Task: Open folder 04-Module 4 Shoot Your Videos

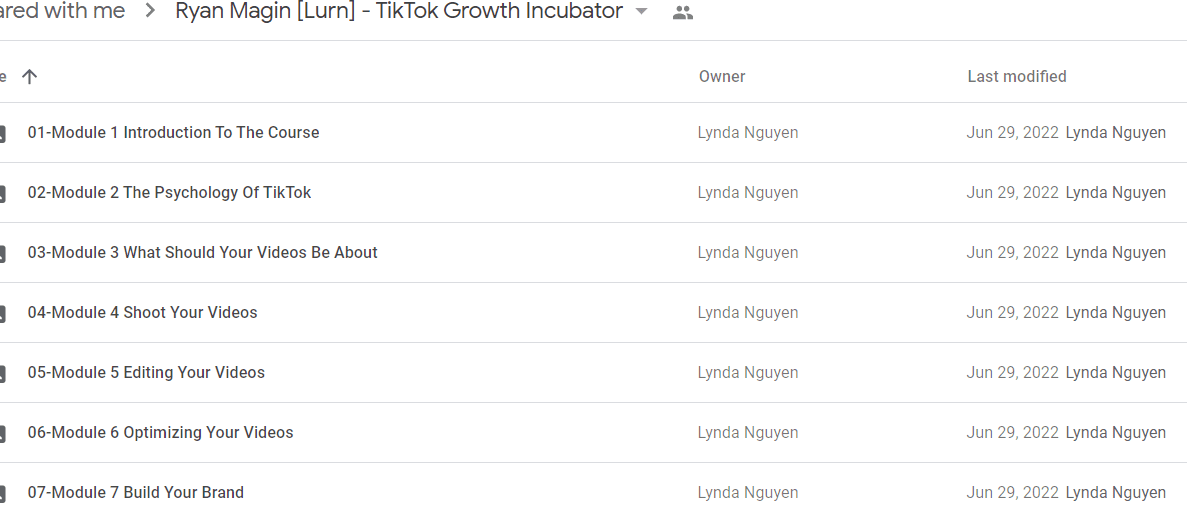Action: click(142, 312)
